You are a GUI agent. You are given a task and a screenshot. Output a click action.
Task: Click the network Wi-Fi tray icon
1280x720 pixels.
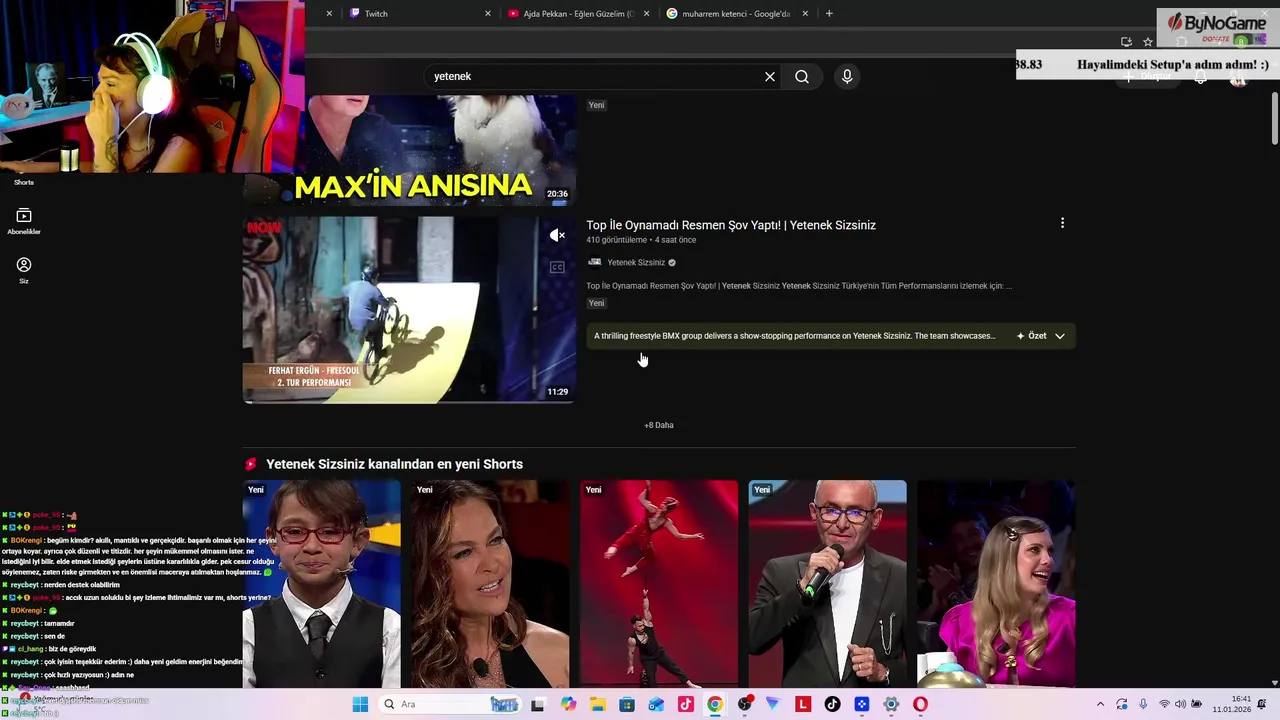pyautogui.click(x=1164, y=704)
